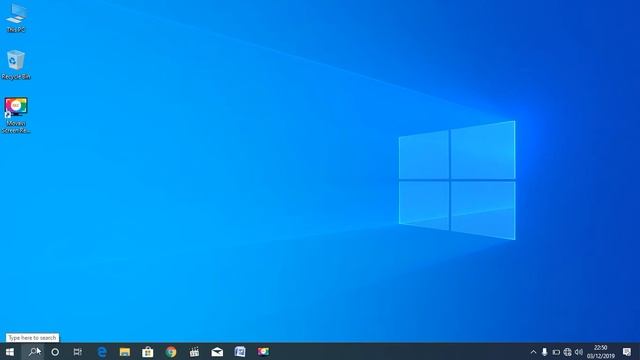Select the This PC desktop icon

click(16, 18)
